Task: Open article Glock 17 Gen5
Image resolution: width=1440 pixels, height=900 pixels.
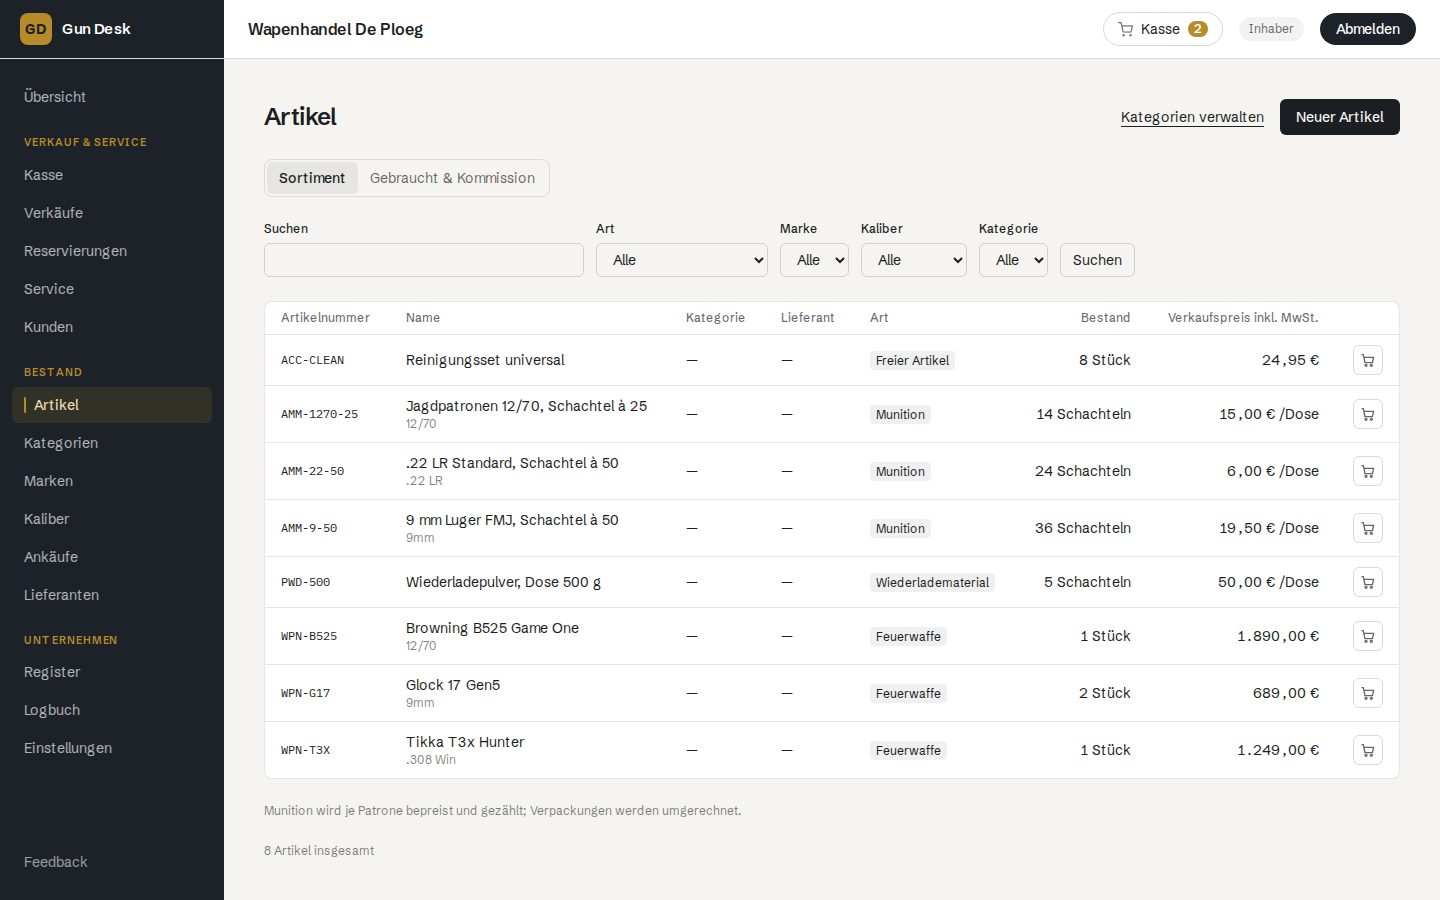Action: 453,685
